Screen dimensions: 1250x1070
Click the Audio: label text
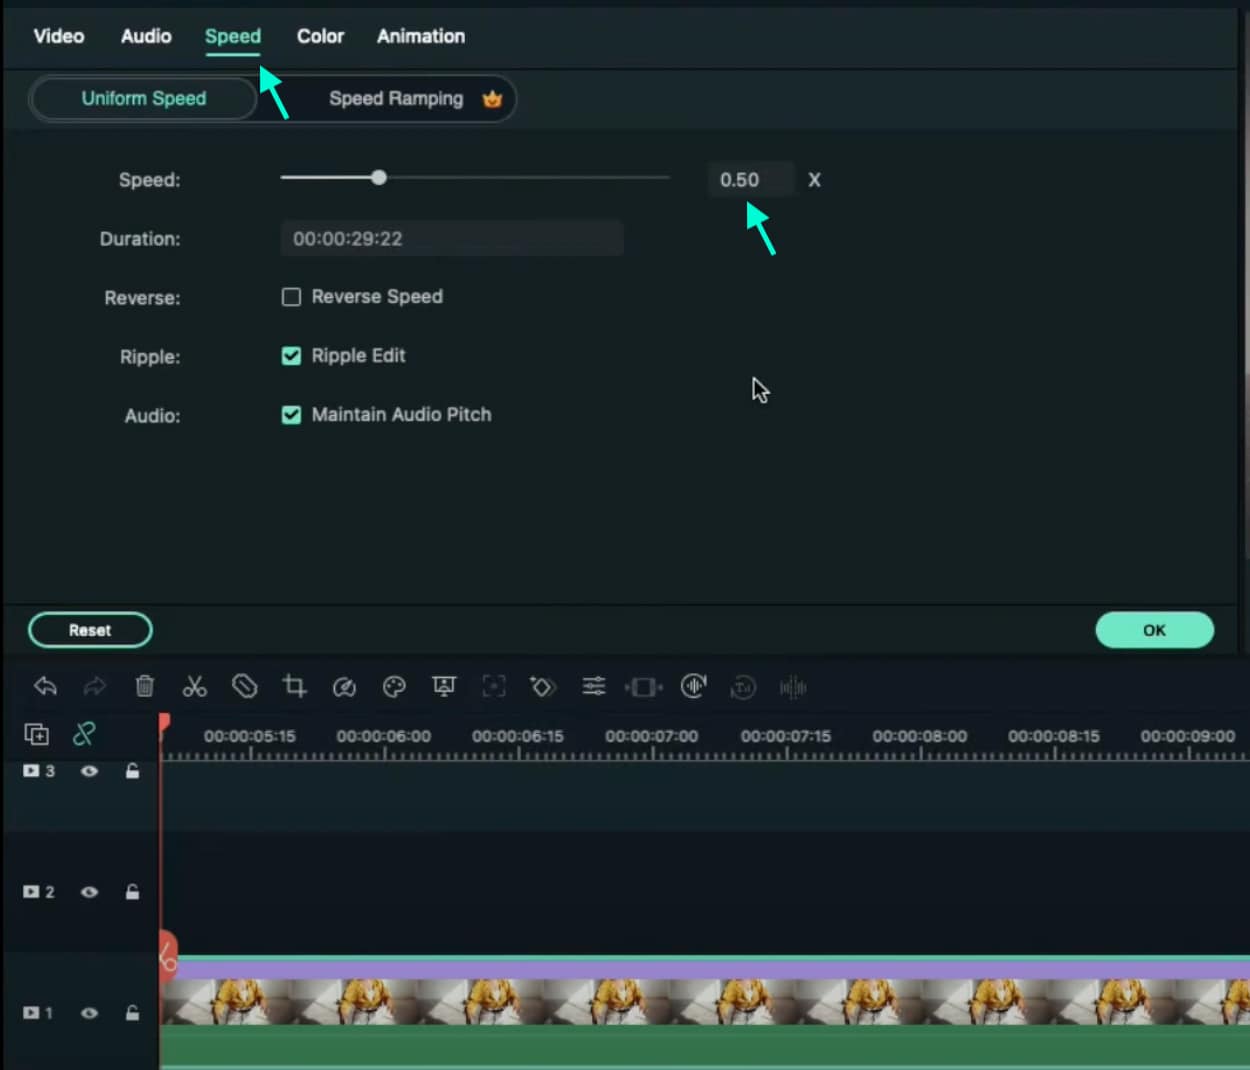(x=152, y=416)
